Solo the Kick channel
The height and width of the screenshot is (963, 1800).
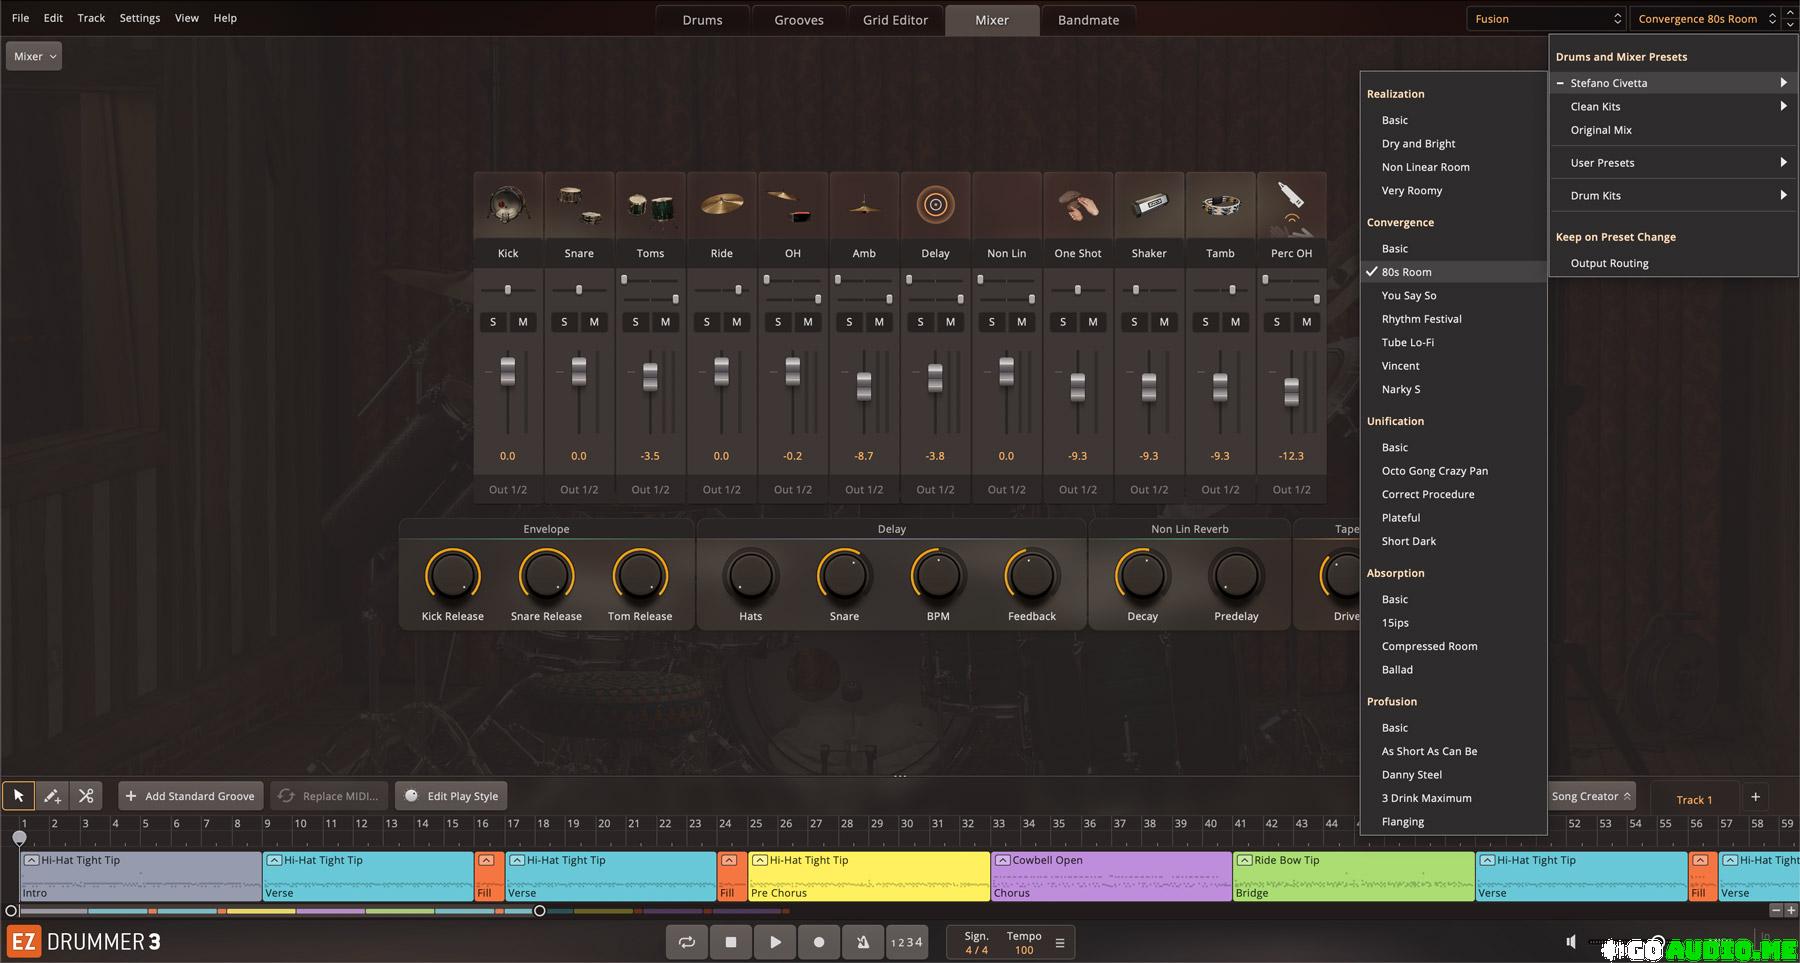(x=493, y=322)
